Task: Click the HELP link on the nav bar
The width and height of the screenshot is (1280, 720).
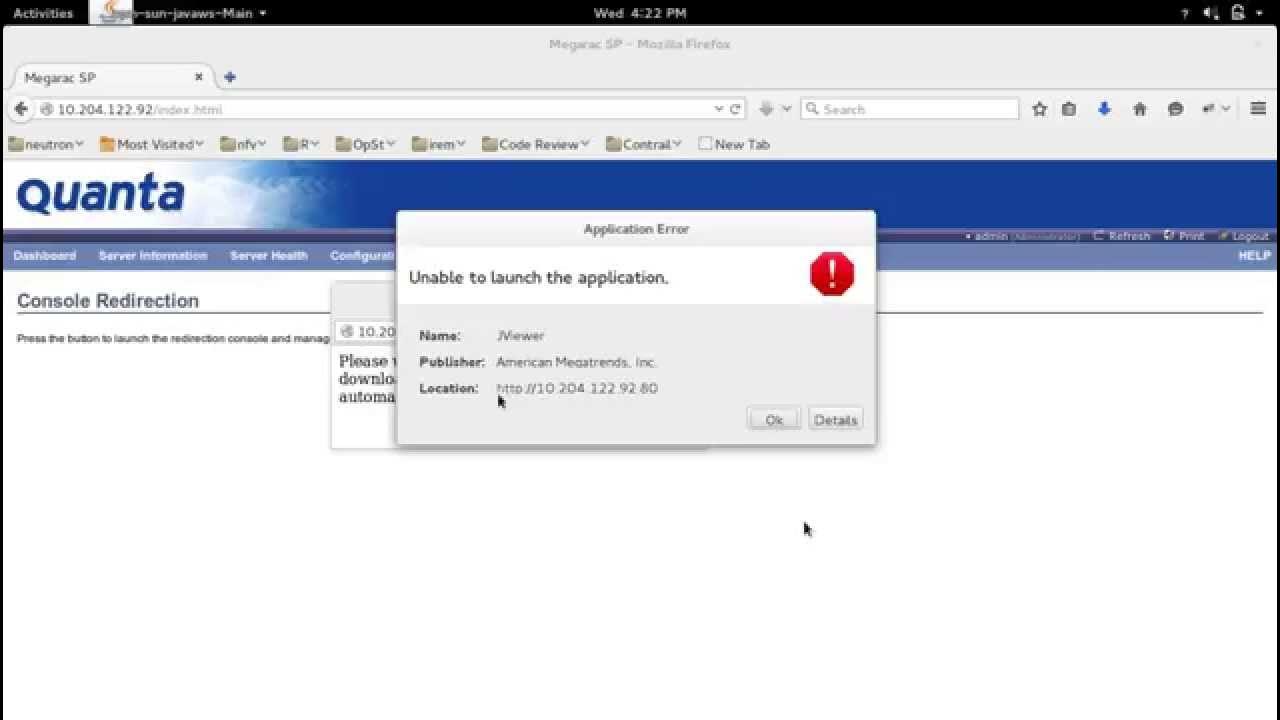Action: click(x=1254, y=256)
